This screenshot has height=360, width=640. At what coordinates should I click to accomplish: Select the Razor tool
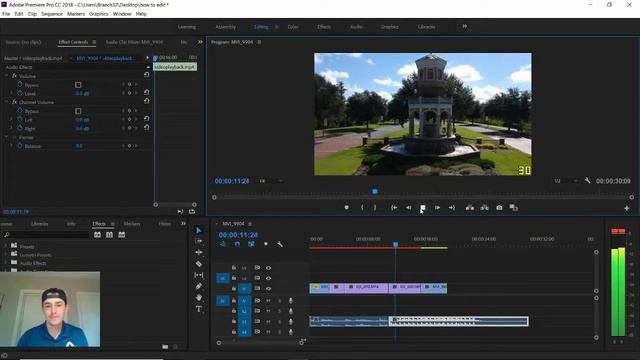tap(199, 264)
